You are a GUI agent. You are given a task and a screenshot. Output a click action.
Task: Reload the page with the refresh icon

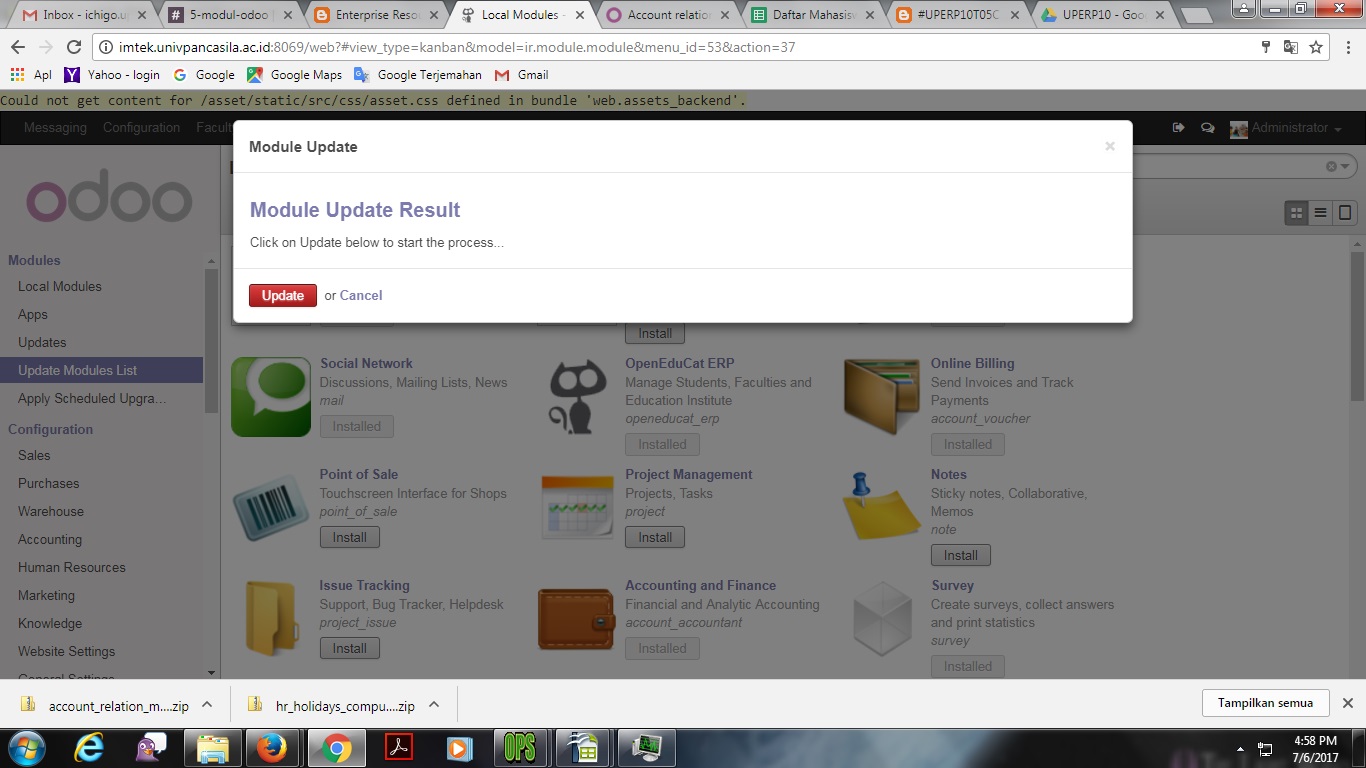73,47
